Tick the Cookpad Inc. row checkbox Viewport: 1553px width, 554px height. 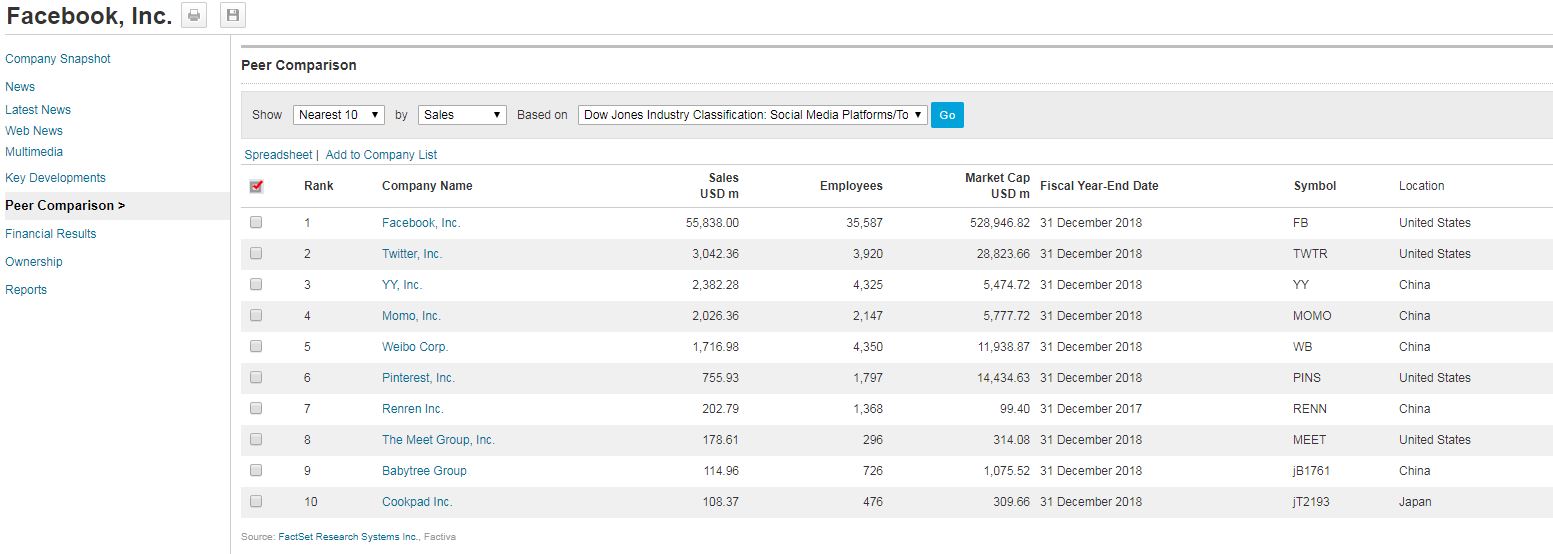(256, 502)
